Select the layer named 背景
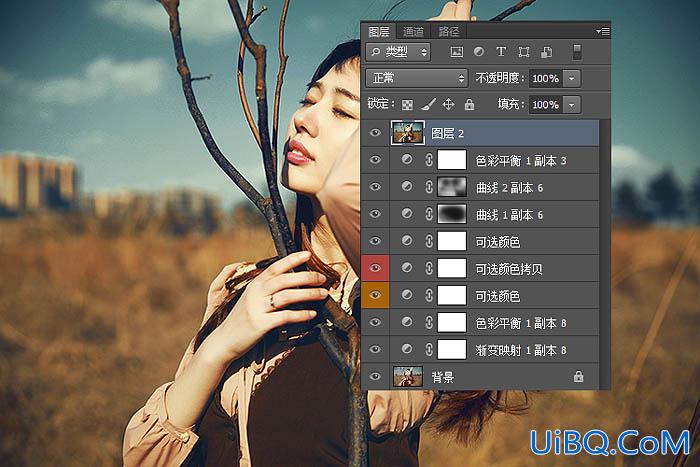700x467 pixels. 442,378
